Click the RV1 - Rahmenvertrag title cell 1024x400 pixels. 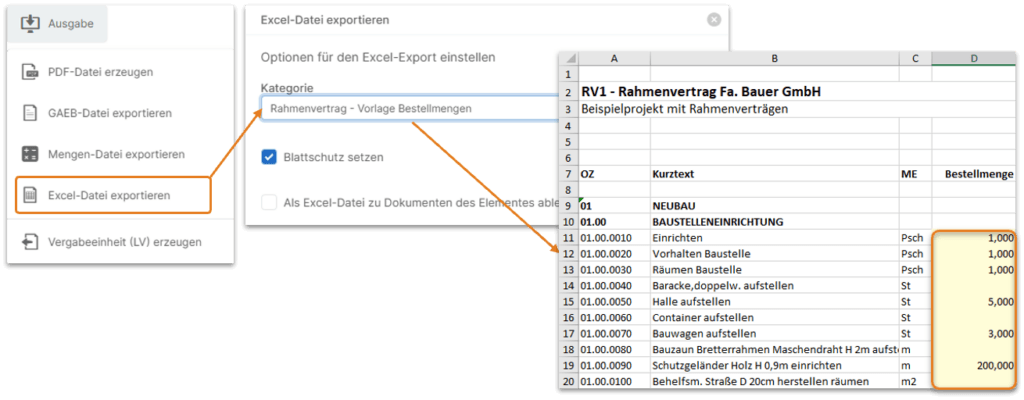700,91
